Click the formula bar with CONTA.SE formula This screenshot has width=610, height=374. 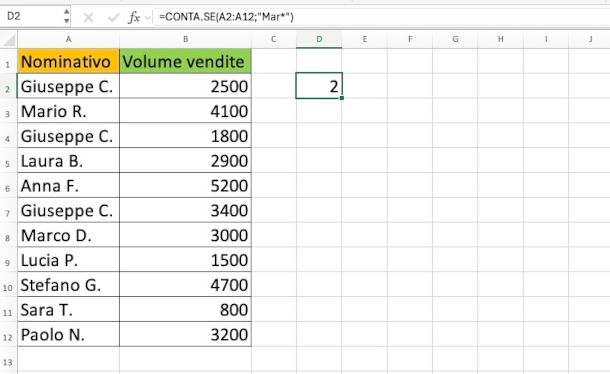point(381,17)
